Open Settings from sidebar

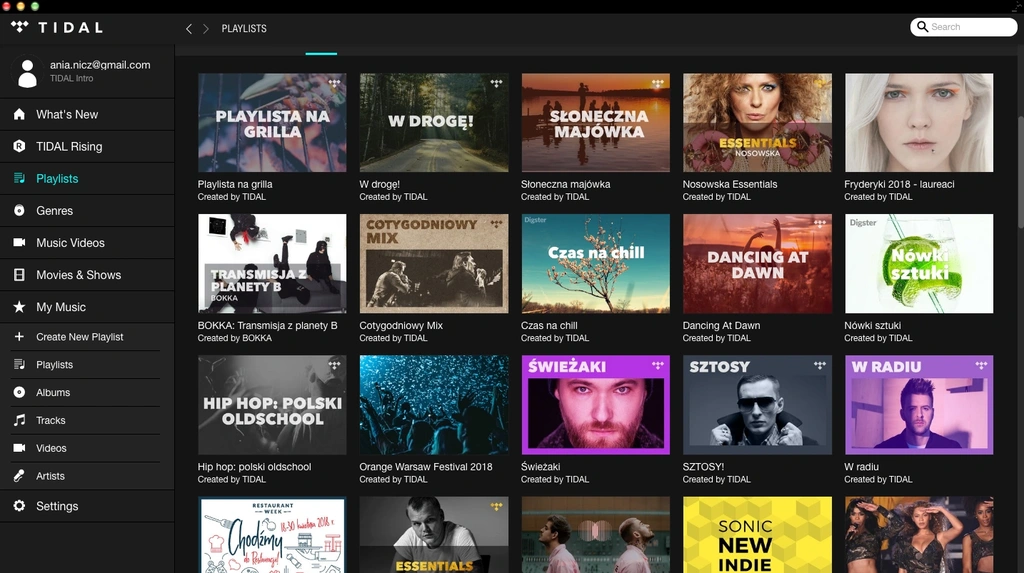(x=88, y=506)
